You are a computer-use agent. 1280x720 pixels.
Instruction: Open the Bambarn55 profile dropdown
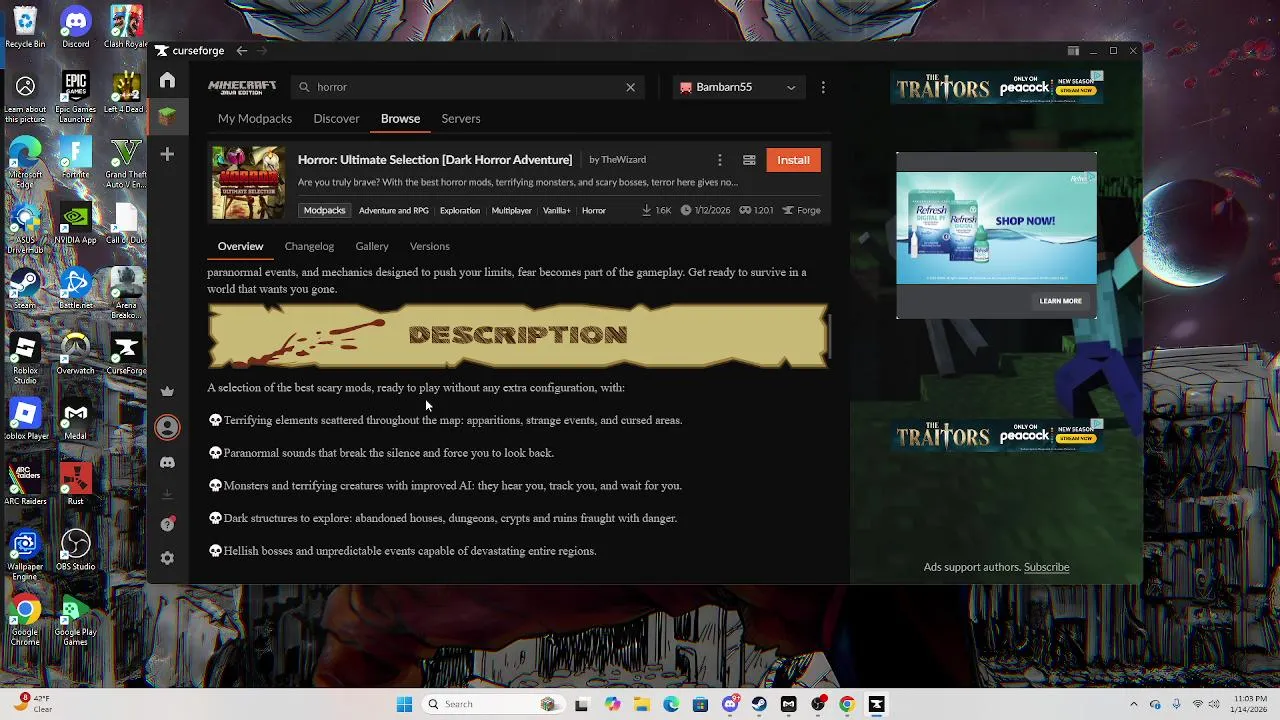point(738,87)
